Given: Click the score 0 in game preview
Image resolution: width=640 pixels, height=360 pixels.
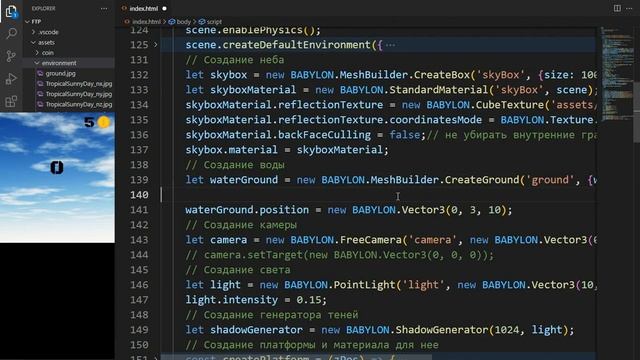Looking at the screenshot, I should click(57, 168).
